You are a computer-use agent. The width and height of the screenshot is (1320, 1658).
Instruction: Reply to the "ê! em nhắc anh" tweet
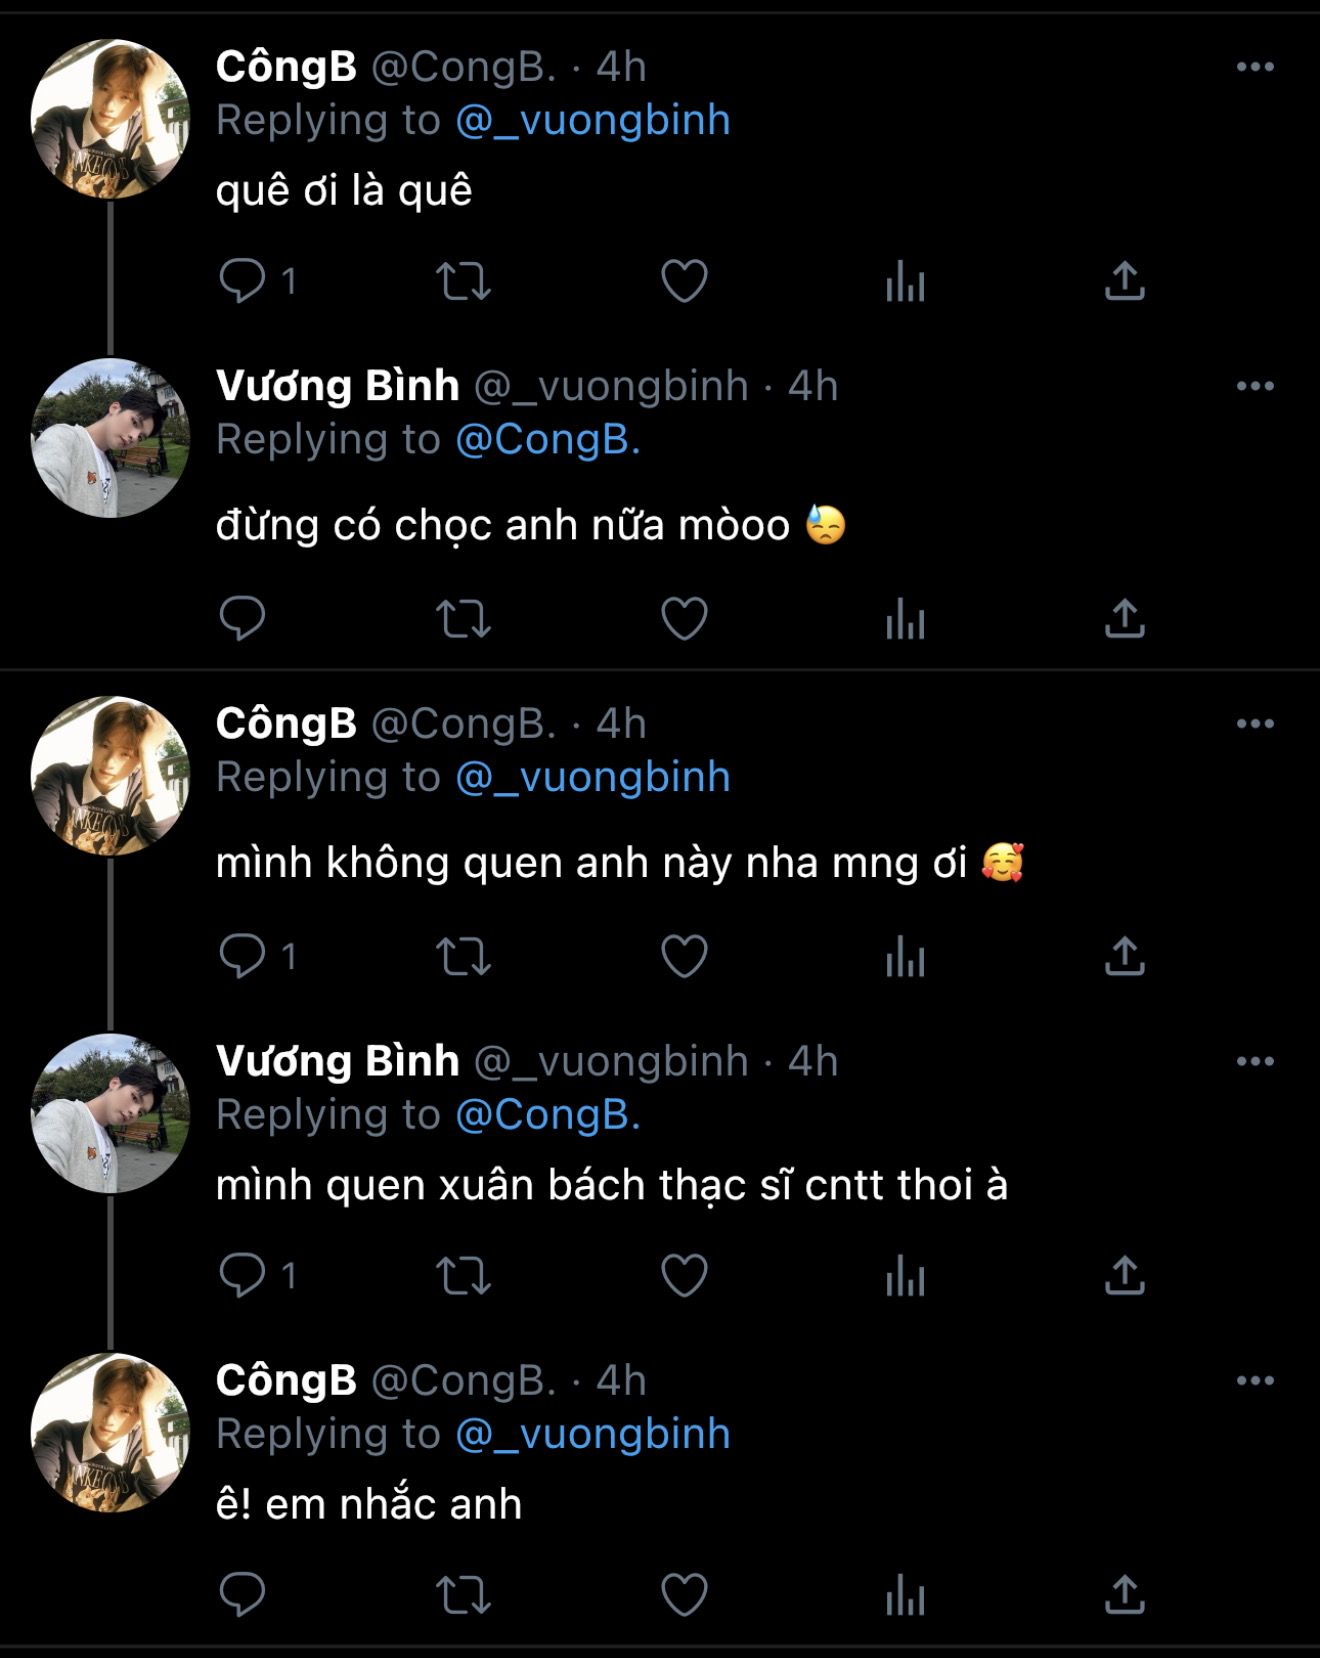(x=242, y=1594)
